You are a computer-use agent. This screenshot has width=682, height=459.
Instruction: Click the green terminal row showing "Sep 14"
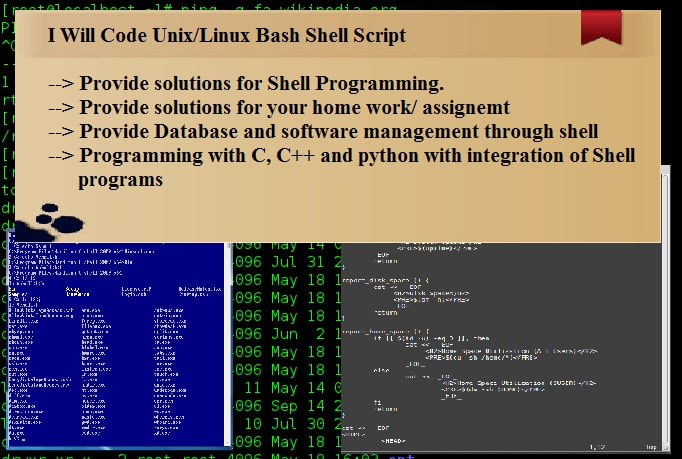pyautogui.click(x=288, y=406)
